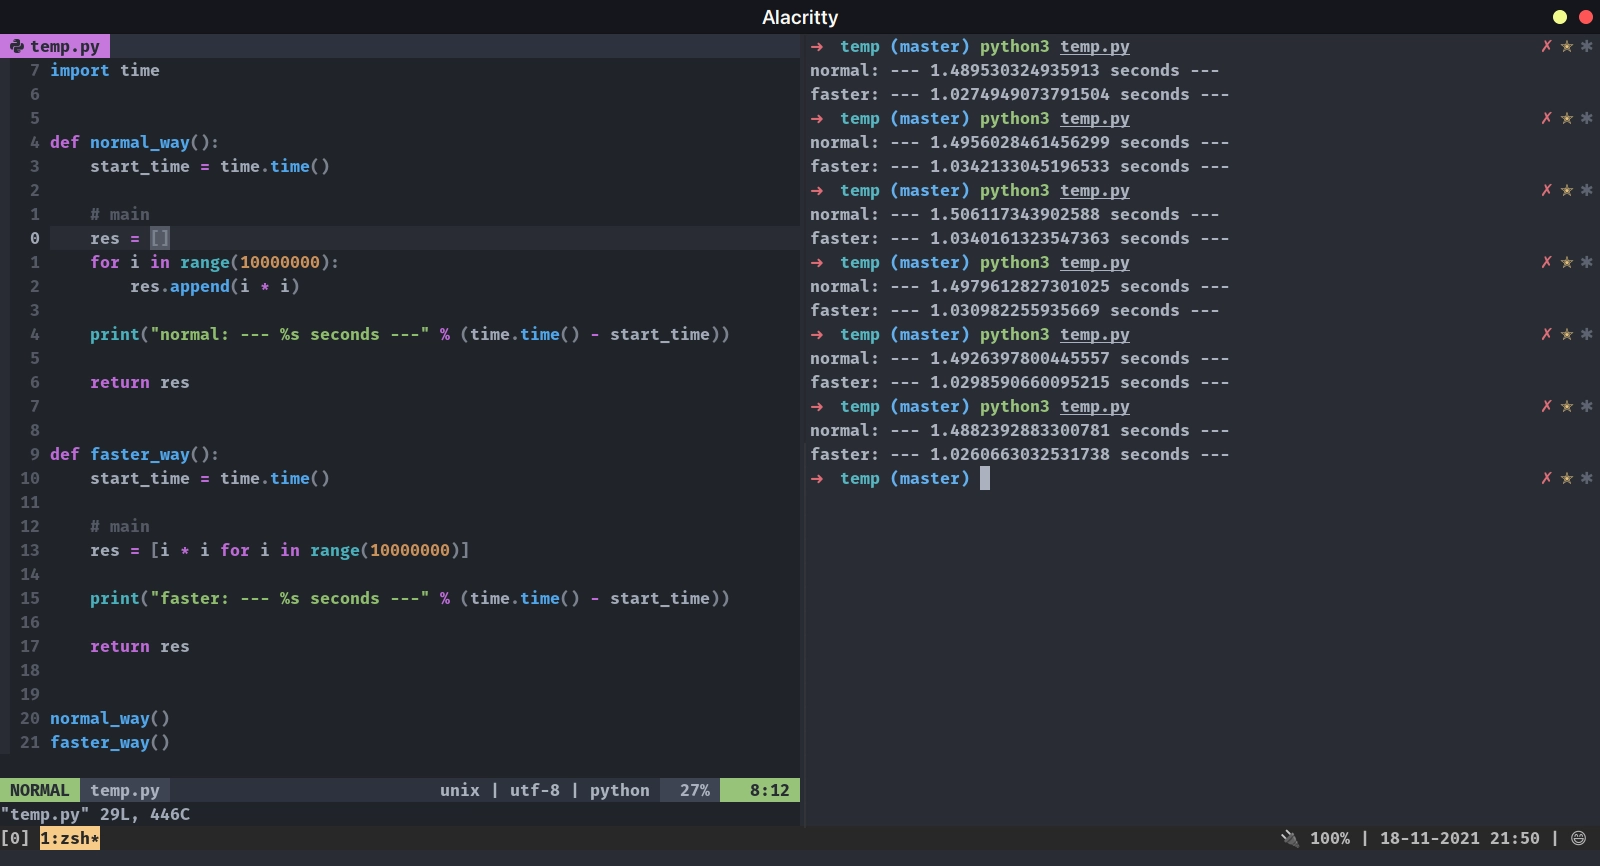Click the faster_way() call on line 21
Screen dimensions: 1600x866
pos(110,742)
